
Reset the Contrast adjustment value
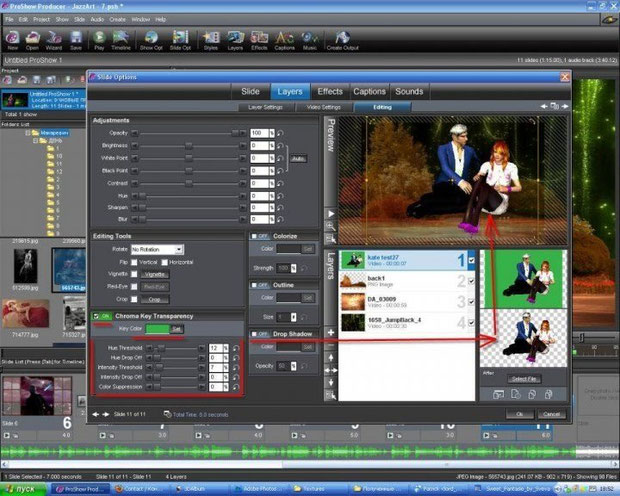coord(280,184)
